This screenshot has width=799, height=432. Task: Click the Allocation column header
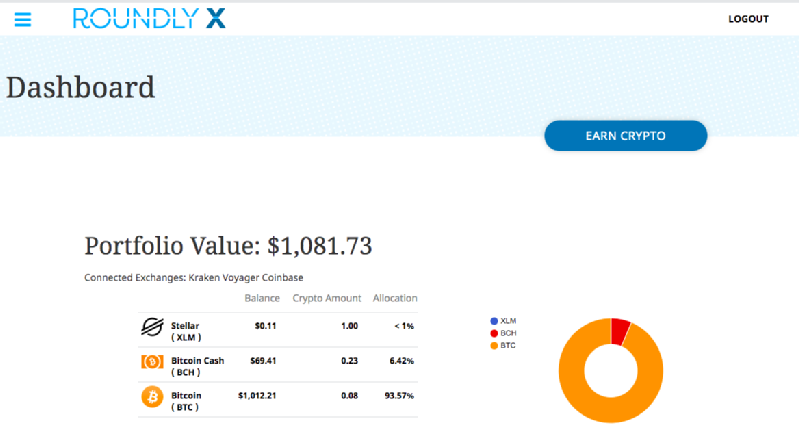tap(395, 298)
